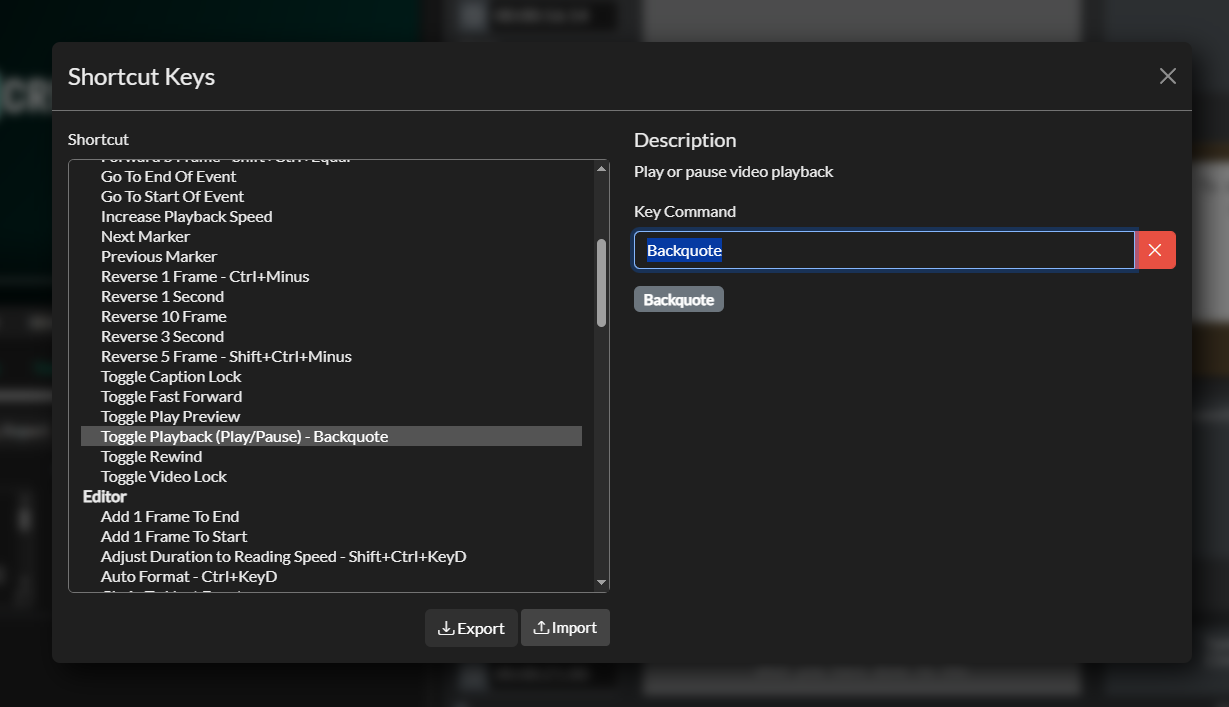Screen dimensions: 1229x707
Task: Select Reverse 3 Second shortcut
Action: 331,337
